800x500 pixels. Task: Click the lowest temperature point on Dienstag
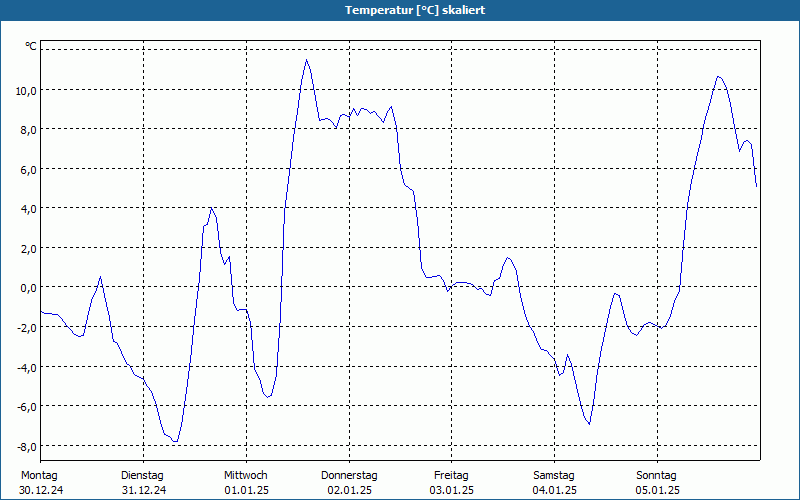(x=175, y=441)
